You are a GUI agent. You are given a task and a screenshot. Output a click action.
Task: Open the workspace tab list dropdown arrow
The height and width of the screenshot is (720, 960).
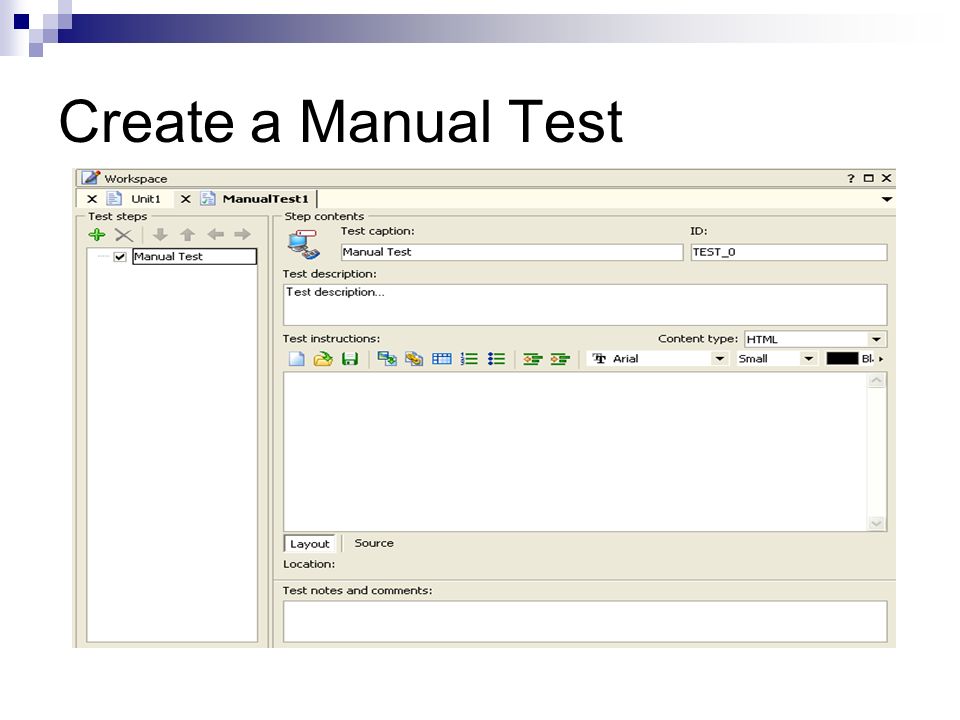pos(887,199)
